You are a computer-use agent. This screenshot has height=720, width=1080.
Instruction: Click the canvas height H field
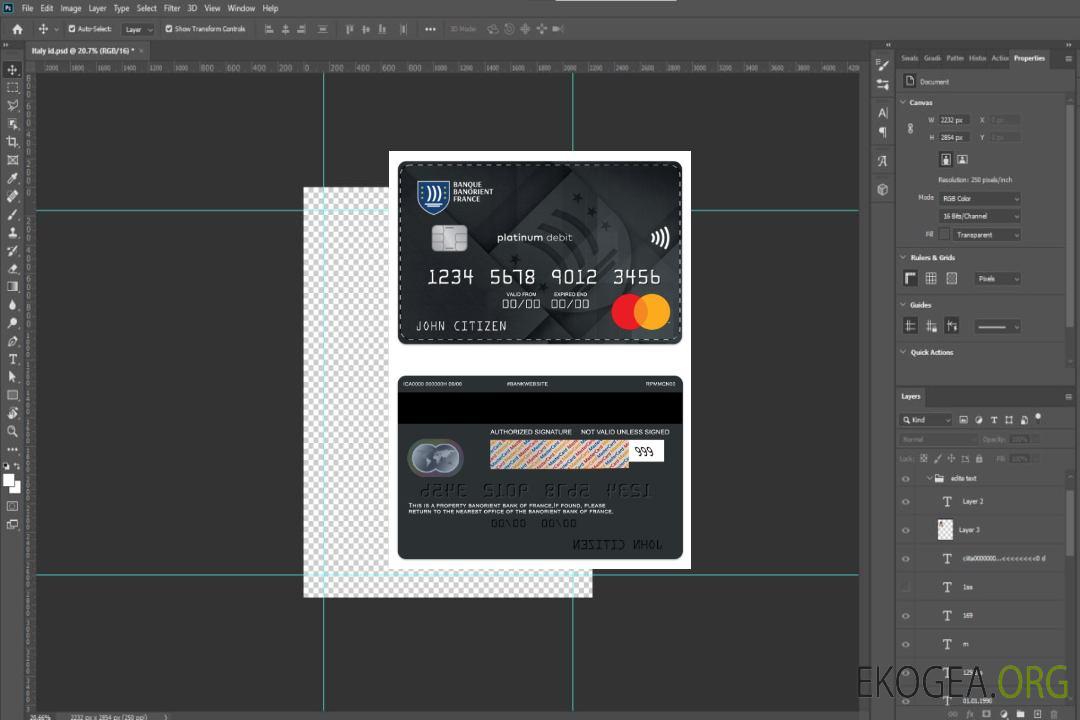click(x=955, y=138)
